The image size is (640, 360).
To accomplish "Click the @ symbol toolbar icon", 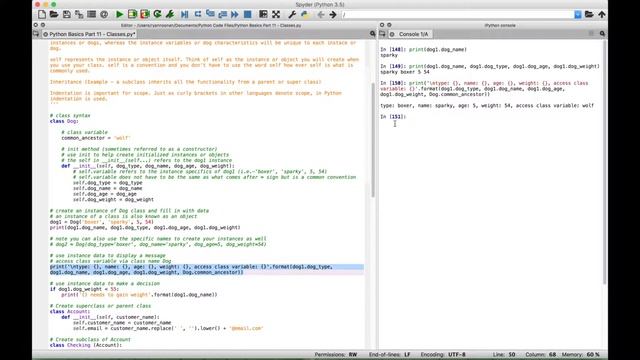I will pyautogui.click(x=104, y=14).
